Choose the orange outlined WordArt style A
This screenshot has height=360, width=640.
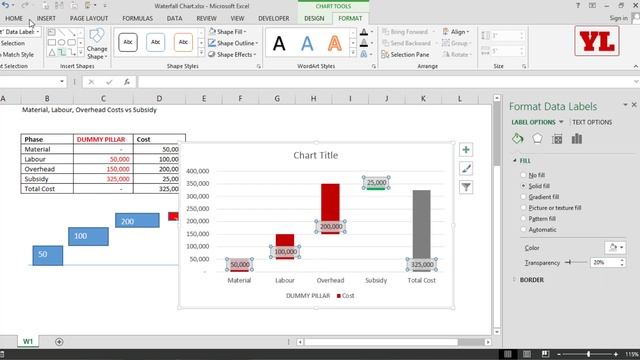335,43
